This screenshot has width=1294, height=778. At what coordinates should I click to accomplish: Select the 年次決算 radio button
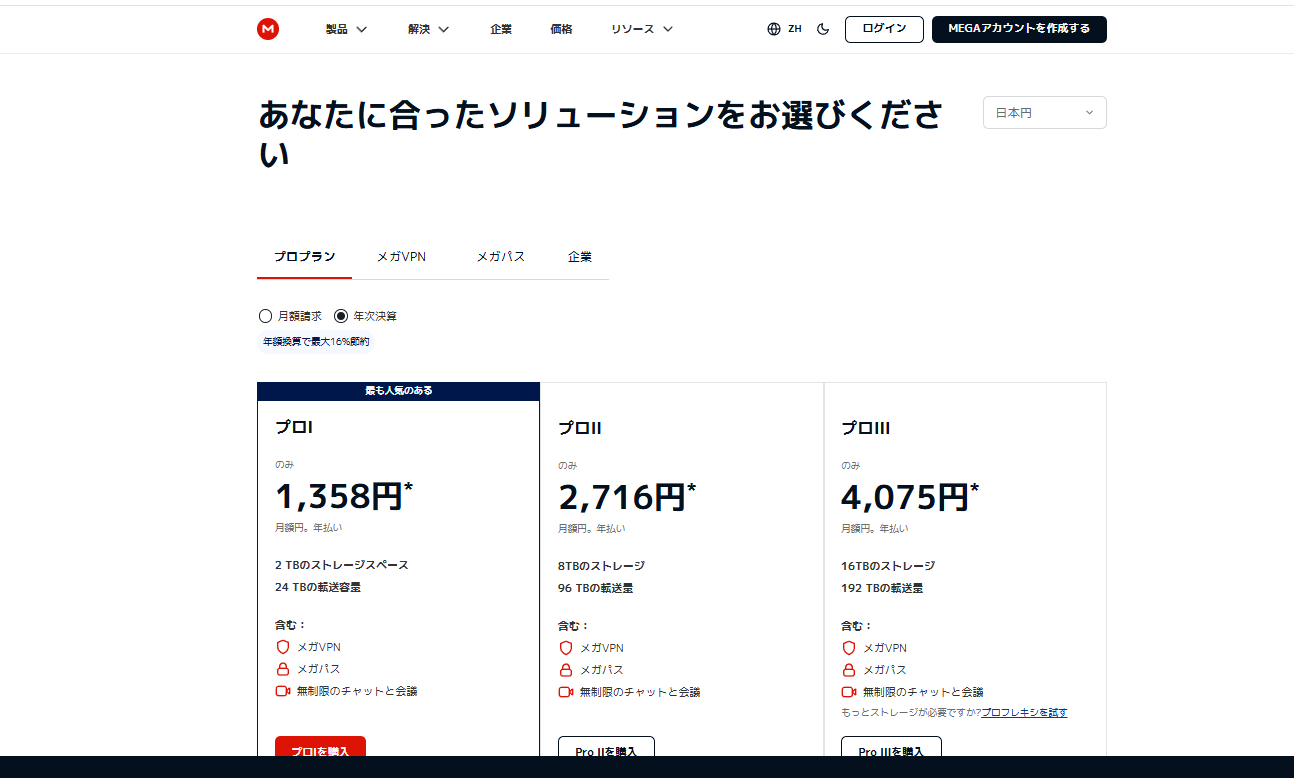[x=341, y=316]
